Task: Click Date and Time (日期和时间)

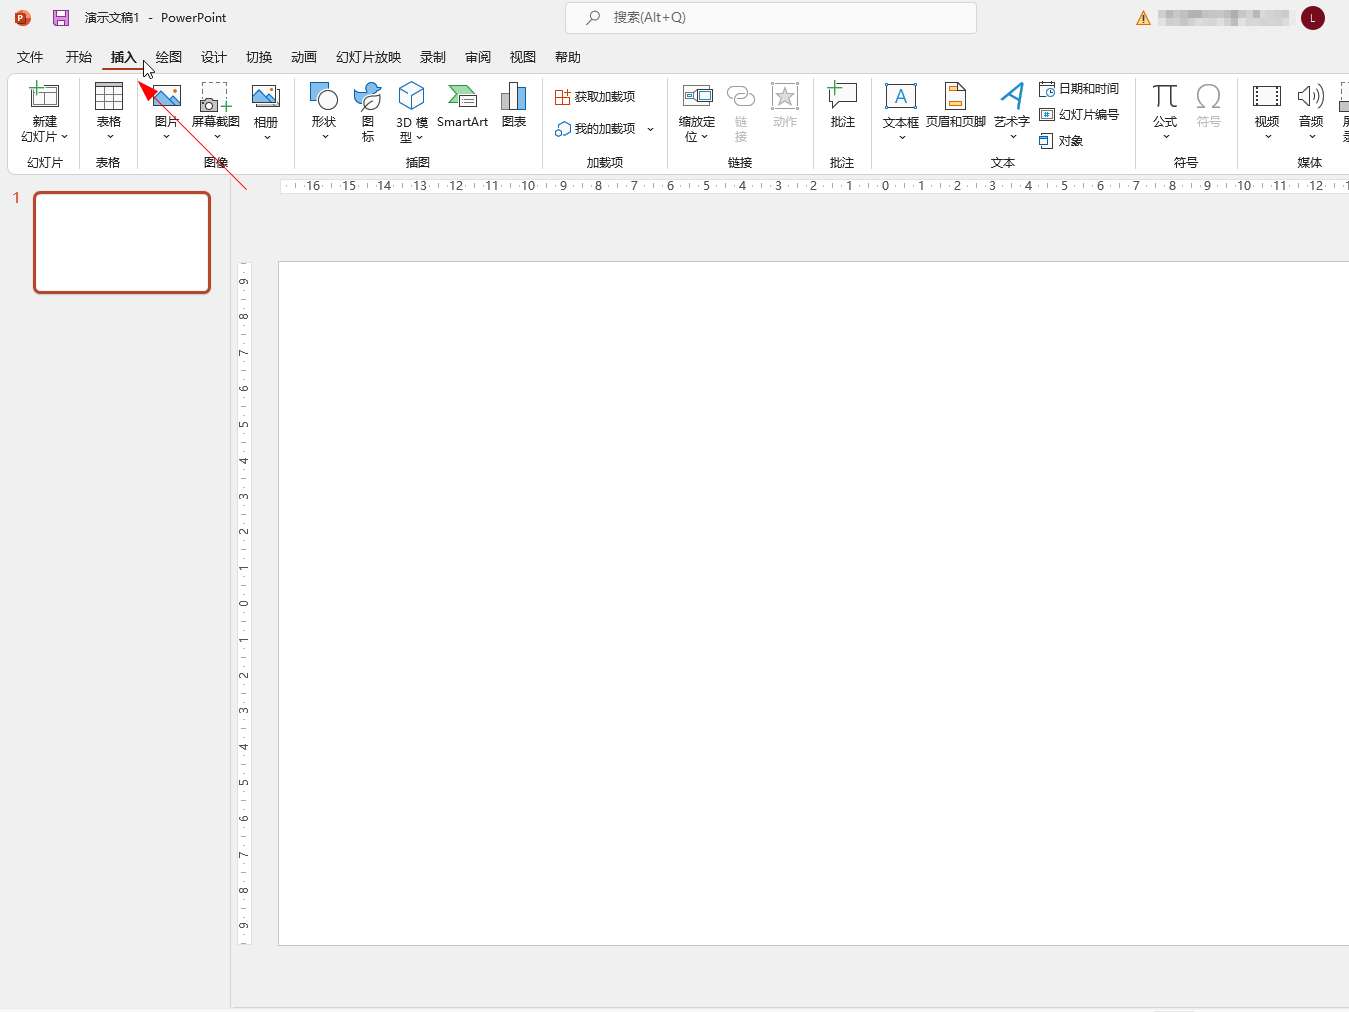Action: [x=1079, y=89]
